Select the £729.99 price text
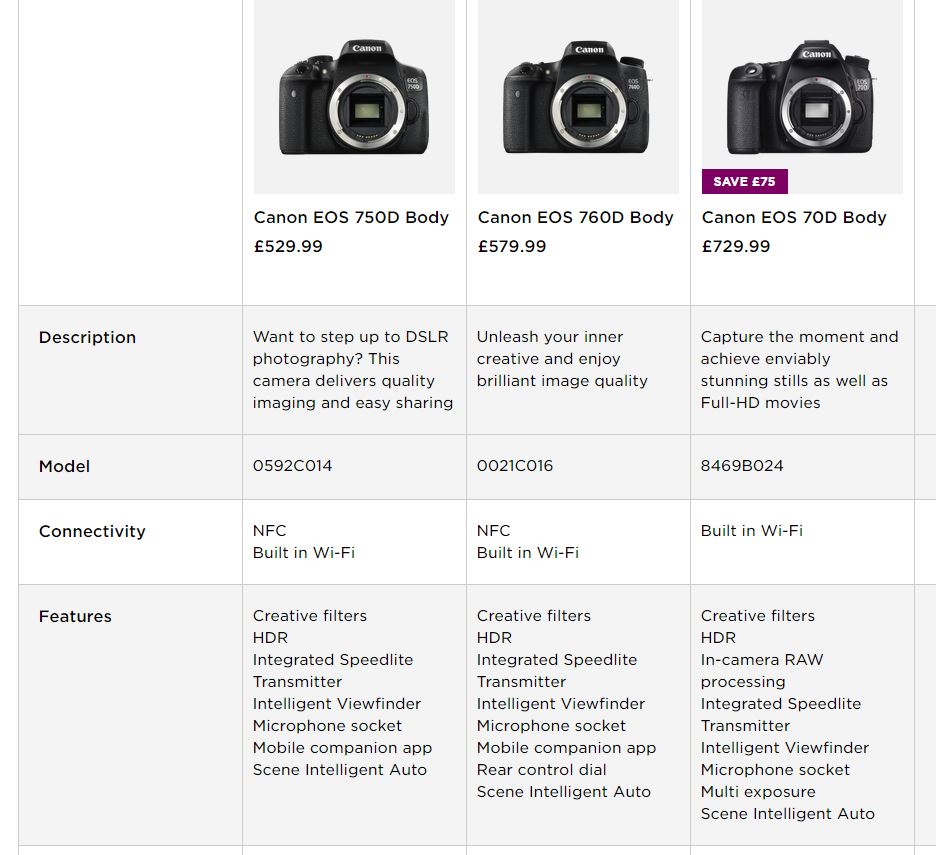Image resolution: width=936 pixels, height=855 pixels. (x=736, y=246)
